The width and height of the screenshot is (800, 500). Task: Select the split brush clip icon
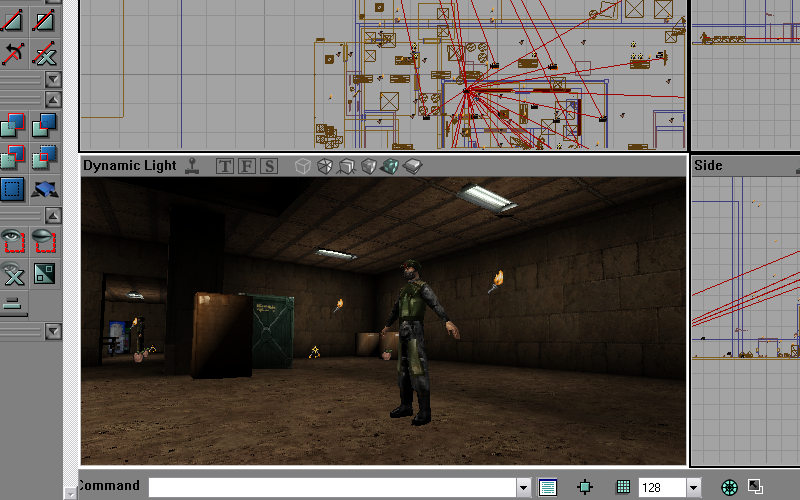(x=45, y=20)
